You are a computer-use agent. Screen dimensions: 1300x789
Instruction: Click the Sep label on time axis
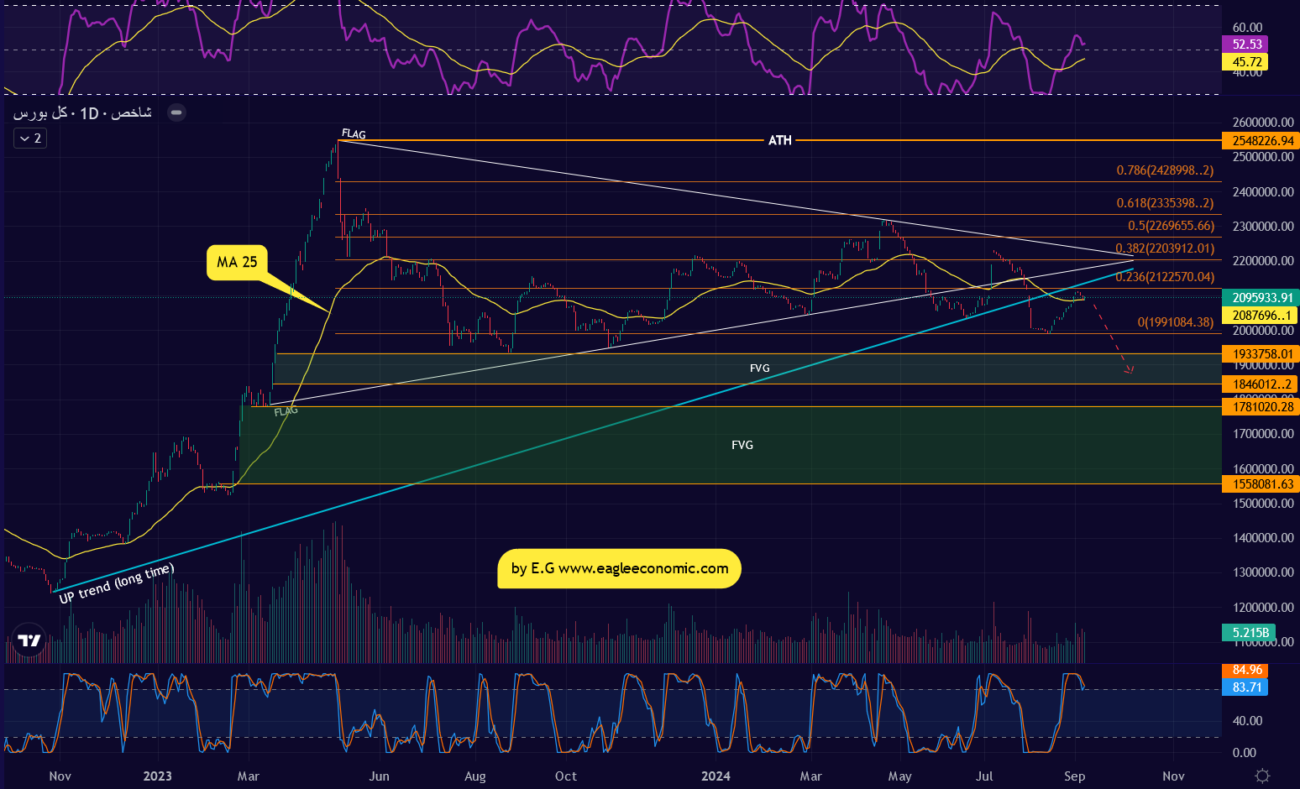(x=1076, y=776)
